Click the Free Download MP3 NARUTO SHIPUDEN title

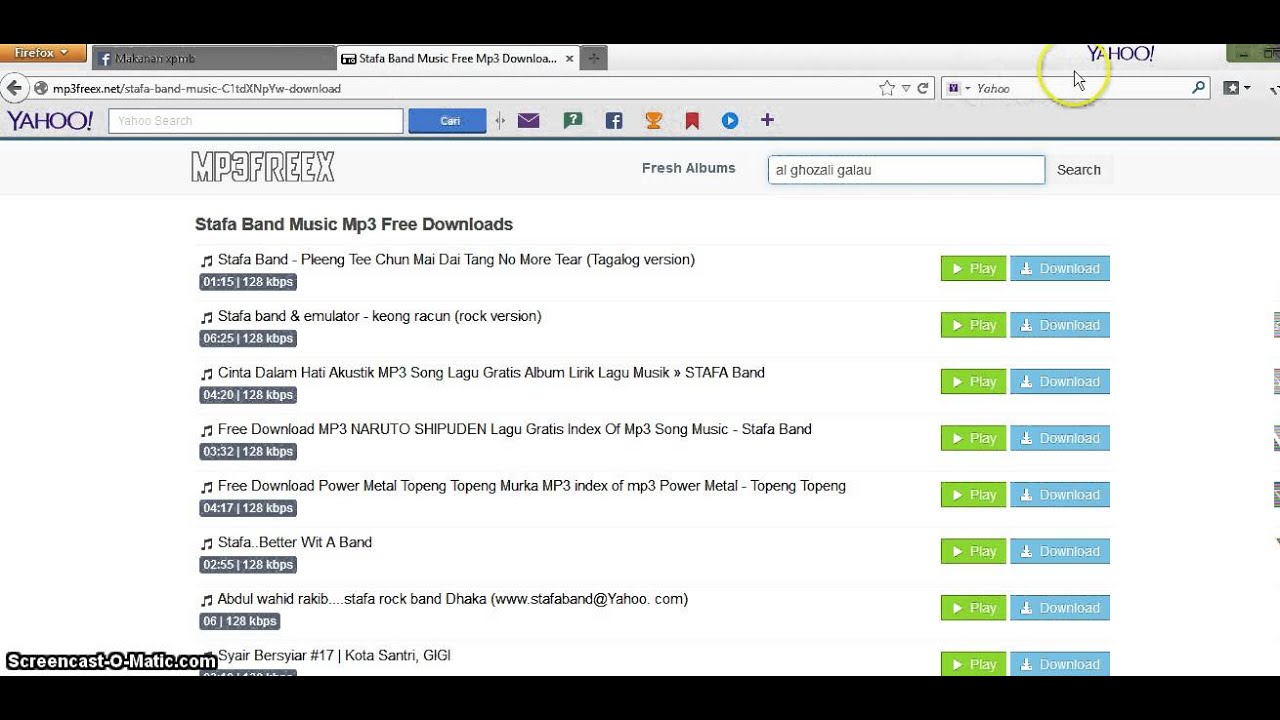515,429
